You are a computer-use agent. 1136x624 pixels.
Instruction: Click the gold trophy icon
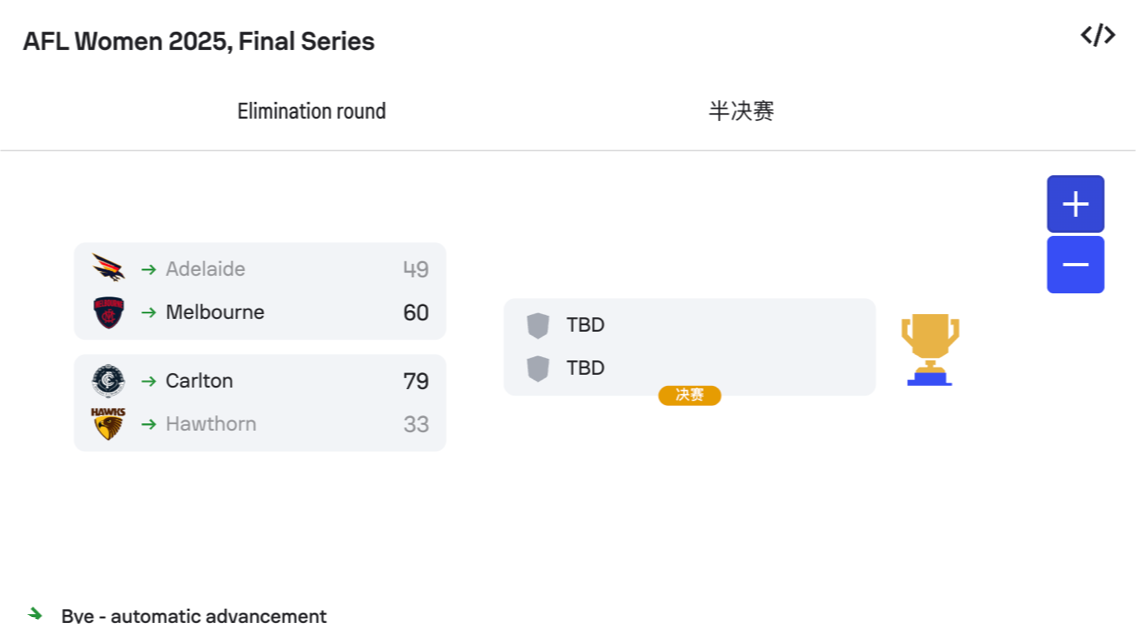(x=930, y=349)
